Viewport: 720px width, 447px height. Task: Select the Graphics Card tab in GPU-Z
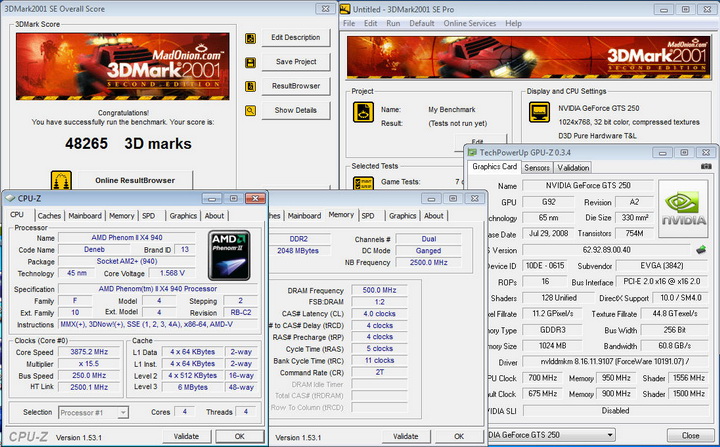(x=495, y=167)
